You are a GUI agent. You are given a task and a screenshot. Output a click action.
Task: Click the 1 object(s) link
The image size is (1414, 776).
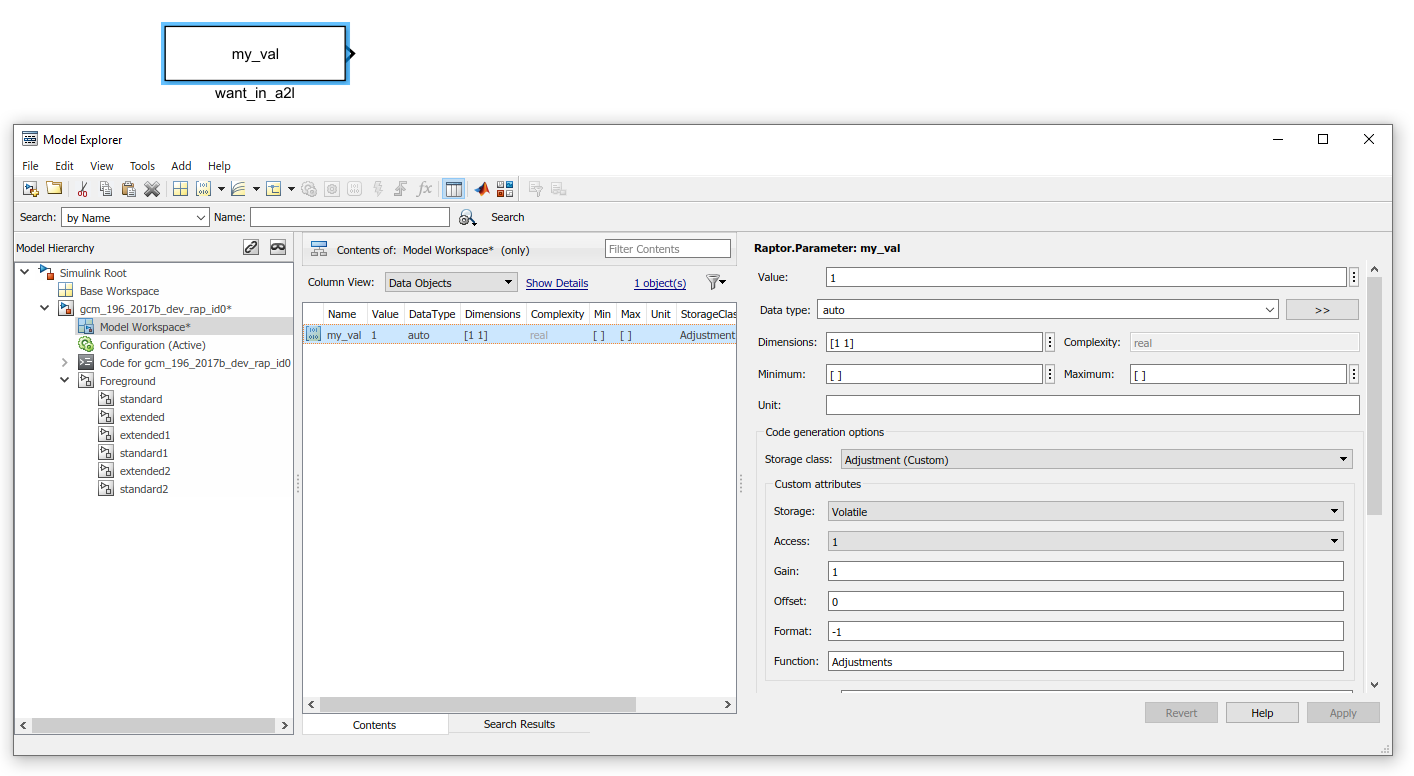660,283
